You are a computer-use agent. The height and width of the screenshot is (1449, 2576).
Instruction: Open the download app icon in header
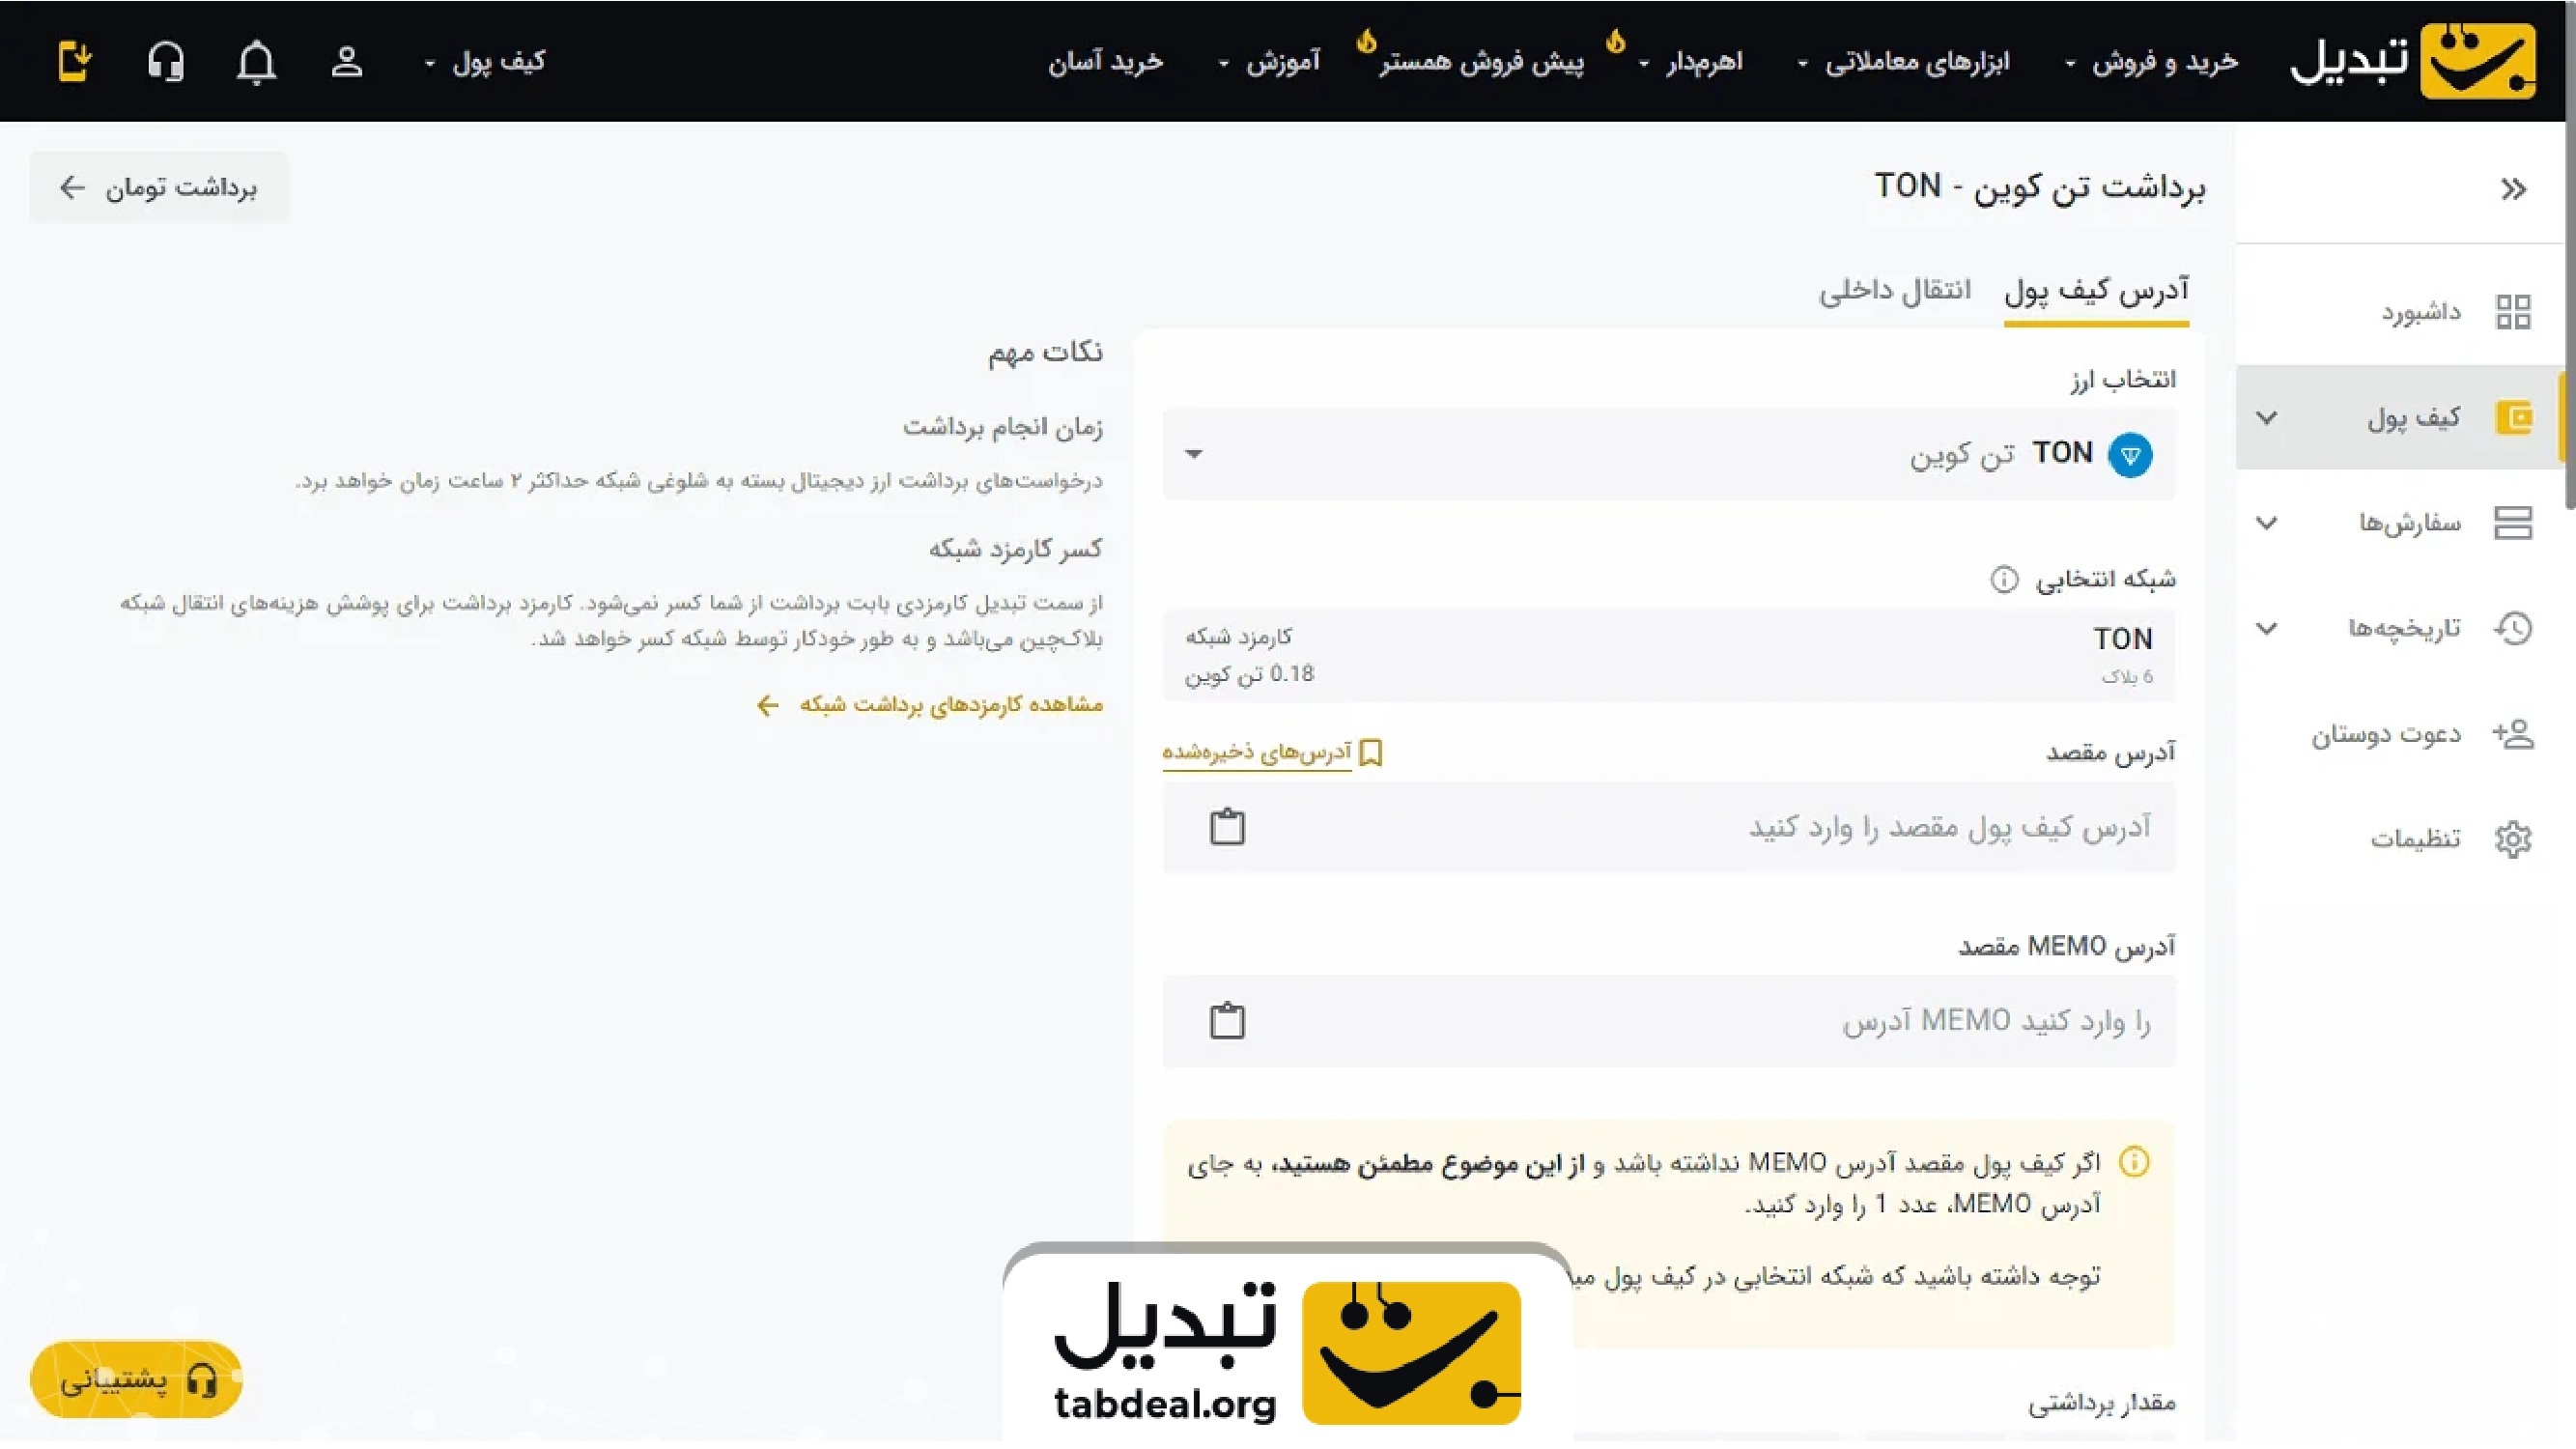(x=75, y=61)
